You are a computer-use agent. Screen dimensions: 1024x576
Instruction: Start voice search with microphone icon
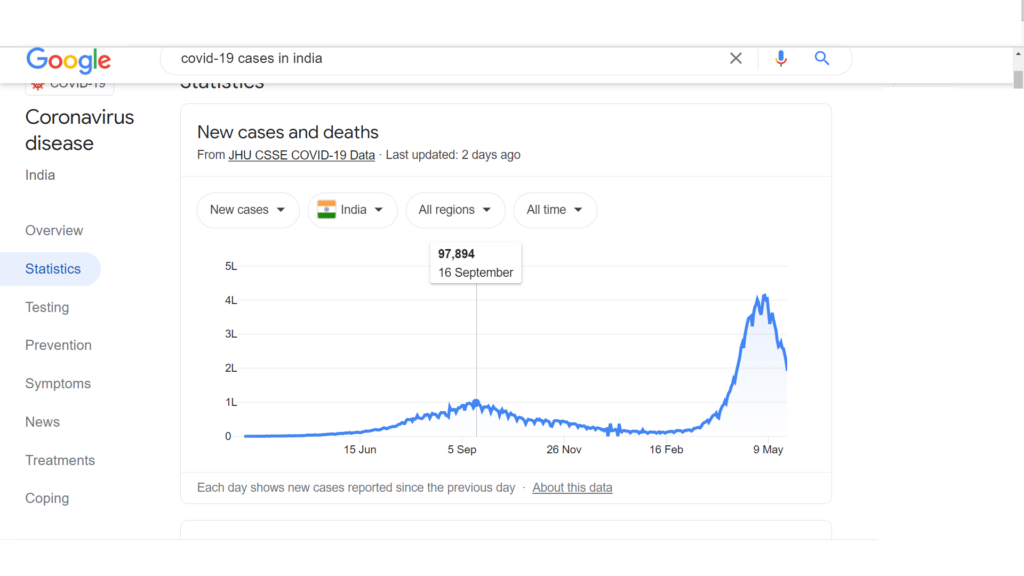point(780,58)
